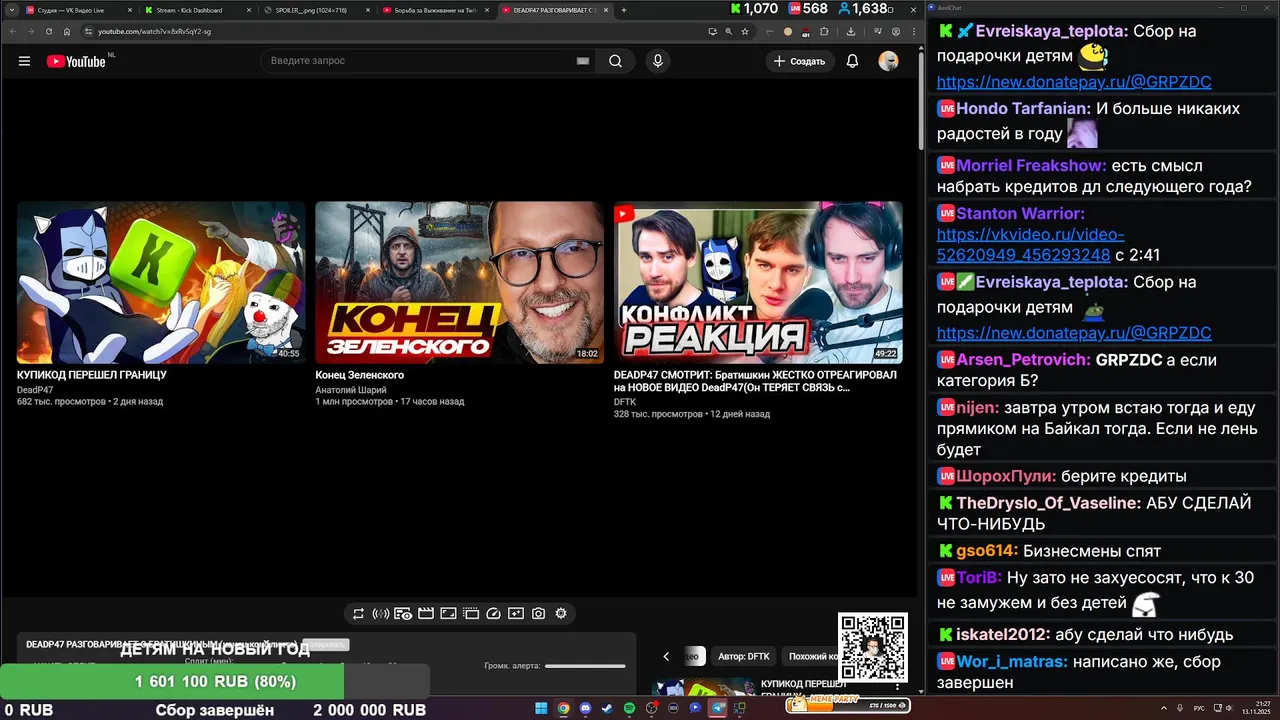Click the 'iskatel2012' chat username
Image resolution: width=1280 pixels, height=720 pixels.
[x=1003, y=634]
